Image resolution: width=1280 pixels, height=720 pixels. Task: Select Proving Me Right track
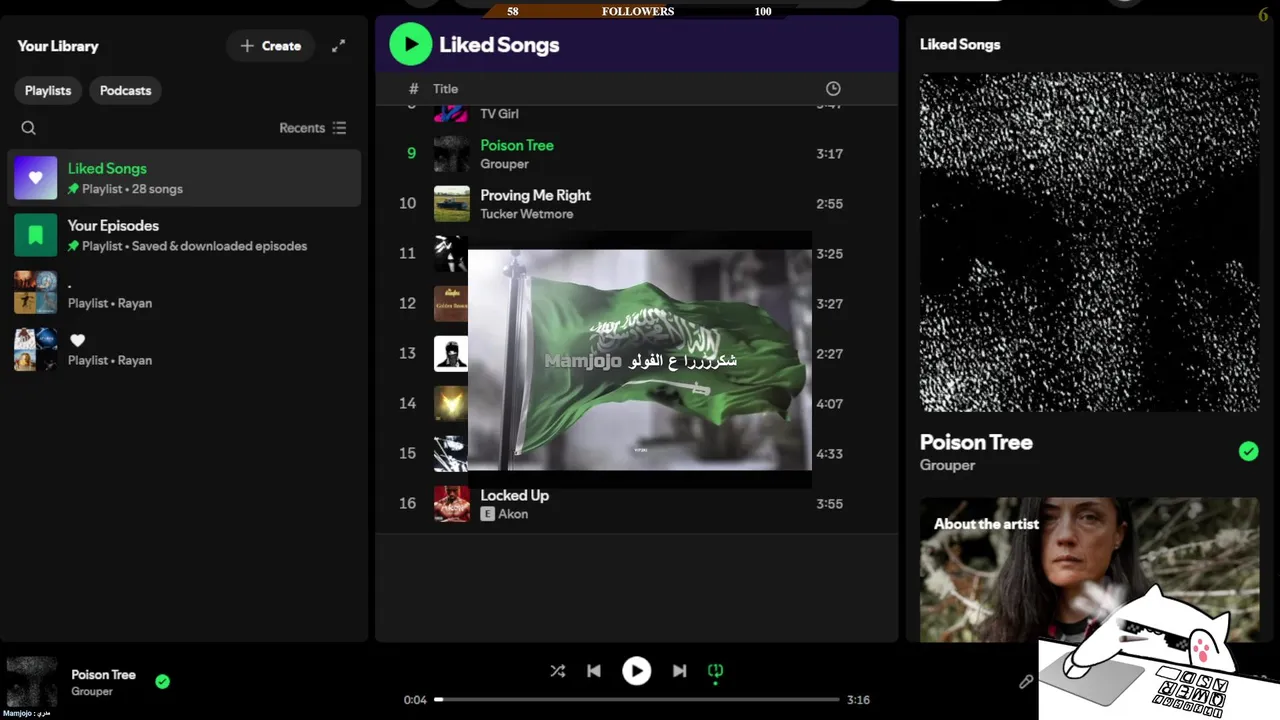[535, 195]
